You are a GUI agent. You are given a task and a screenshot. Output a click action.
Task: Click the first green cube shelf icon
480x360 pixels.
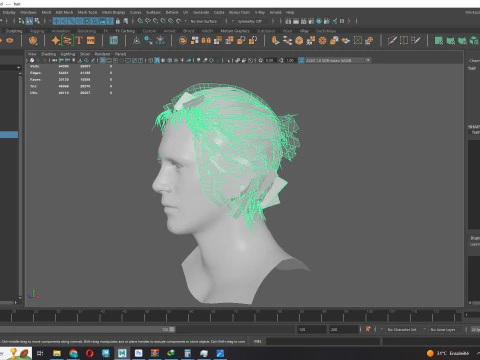pyautogui.click(x=439, y=41)
